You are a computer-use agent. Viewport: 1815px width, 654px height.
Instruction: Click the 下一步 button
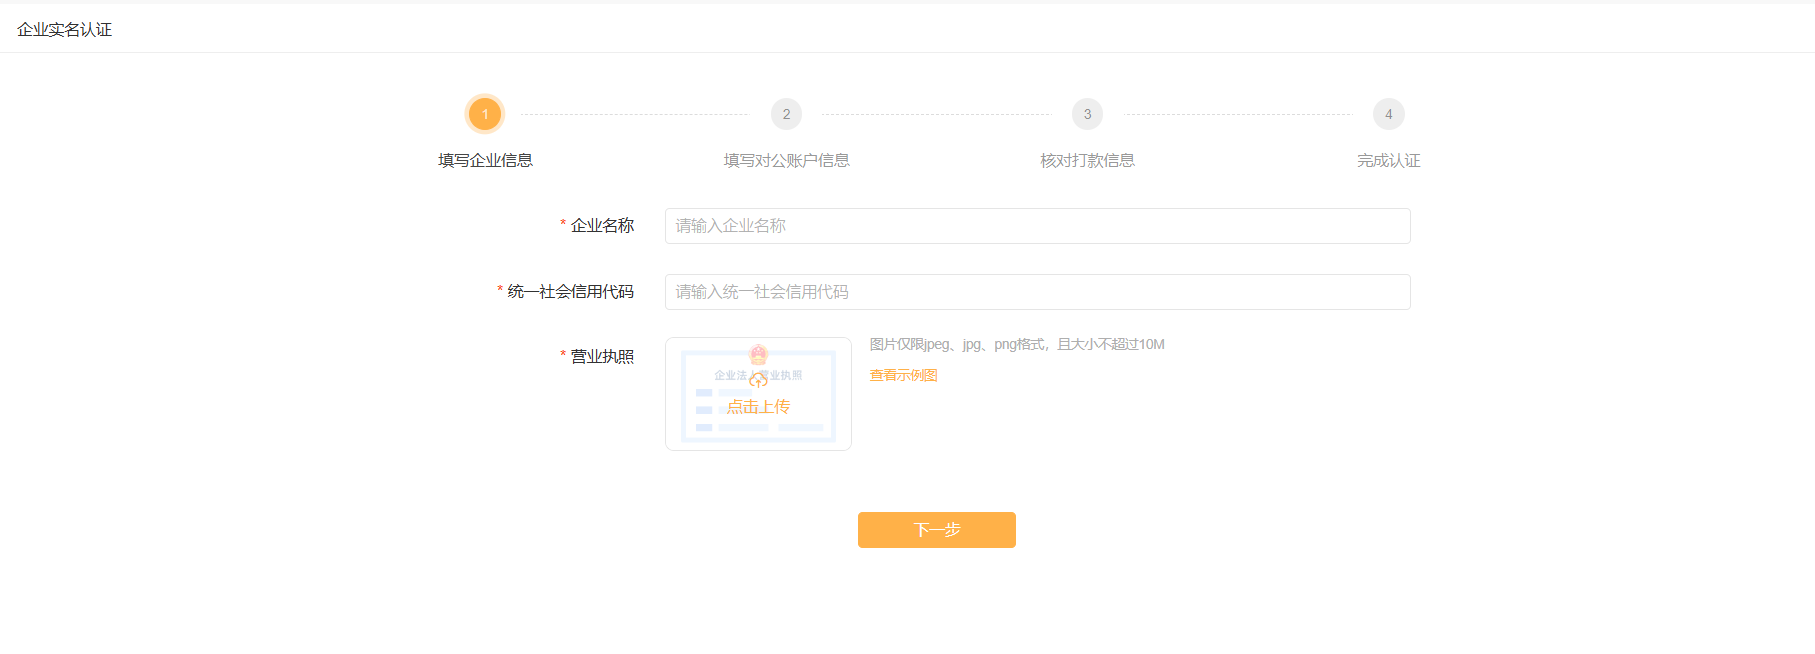coord(936,530)
